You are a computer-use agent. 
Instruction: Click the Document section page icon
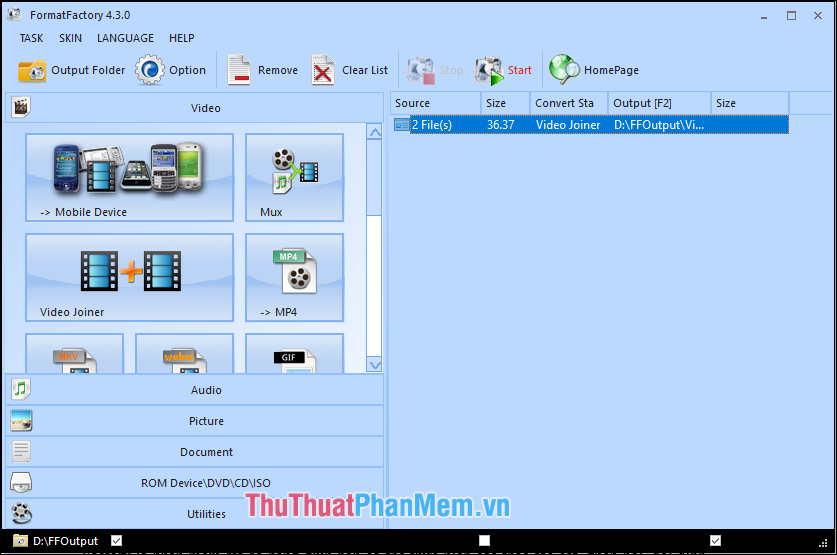21,451
